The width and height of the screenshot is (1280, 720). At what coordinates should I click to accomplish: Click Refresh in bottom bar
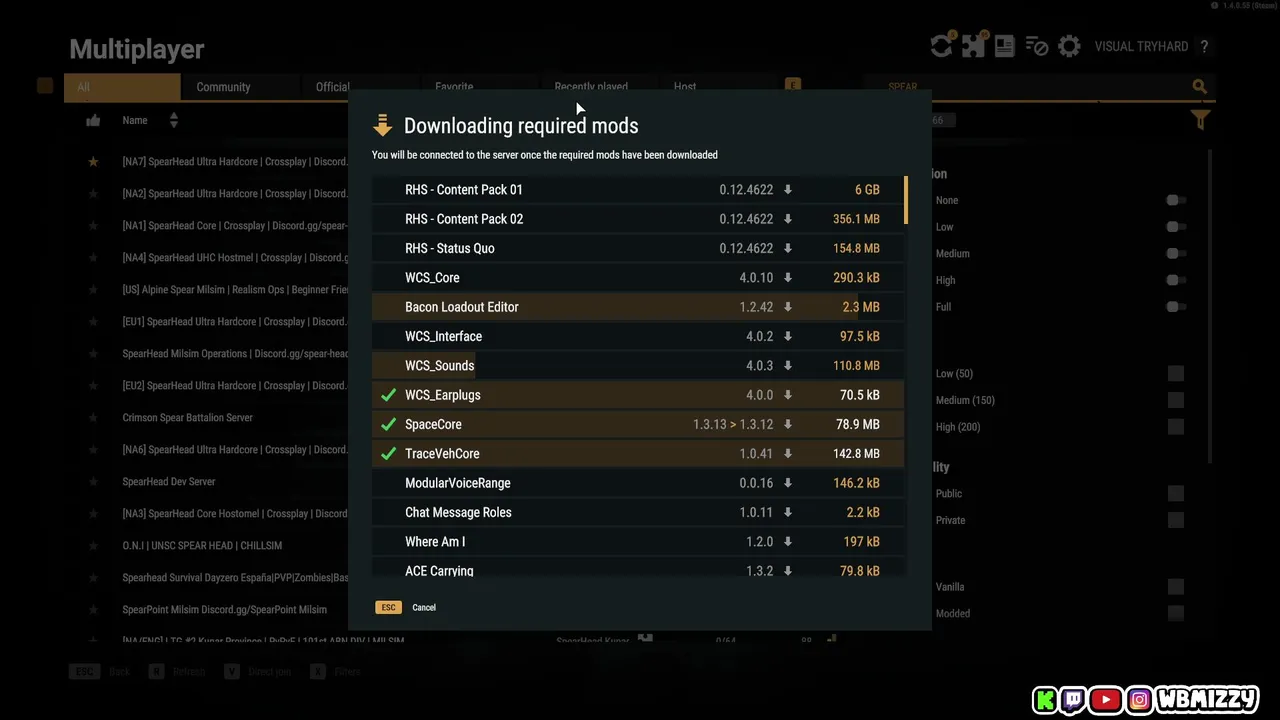tap(189, 672)
